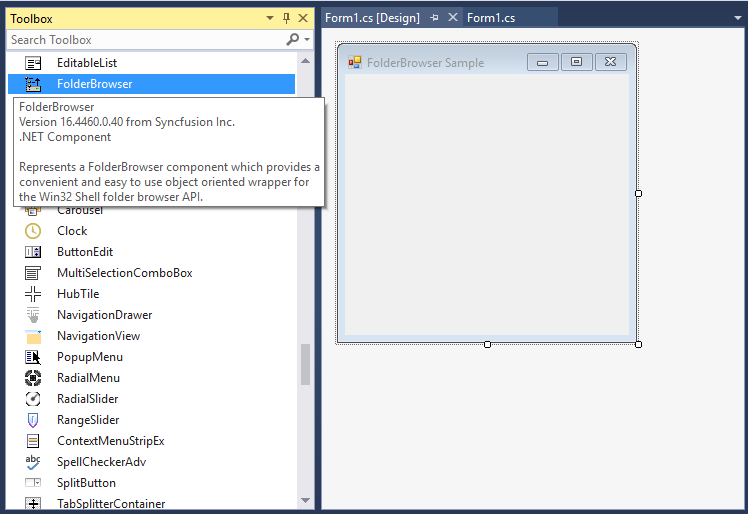Select the HubTile item label
Image resolution: width=748 pixels, height=514 pixels.
[78, 294]
